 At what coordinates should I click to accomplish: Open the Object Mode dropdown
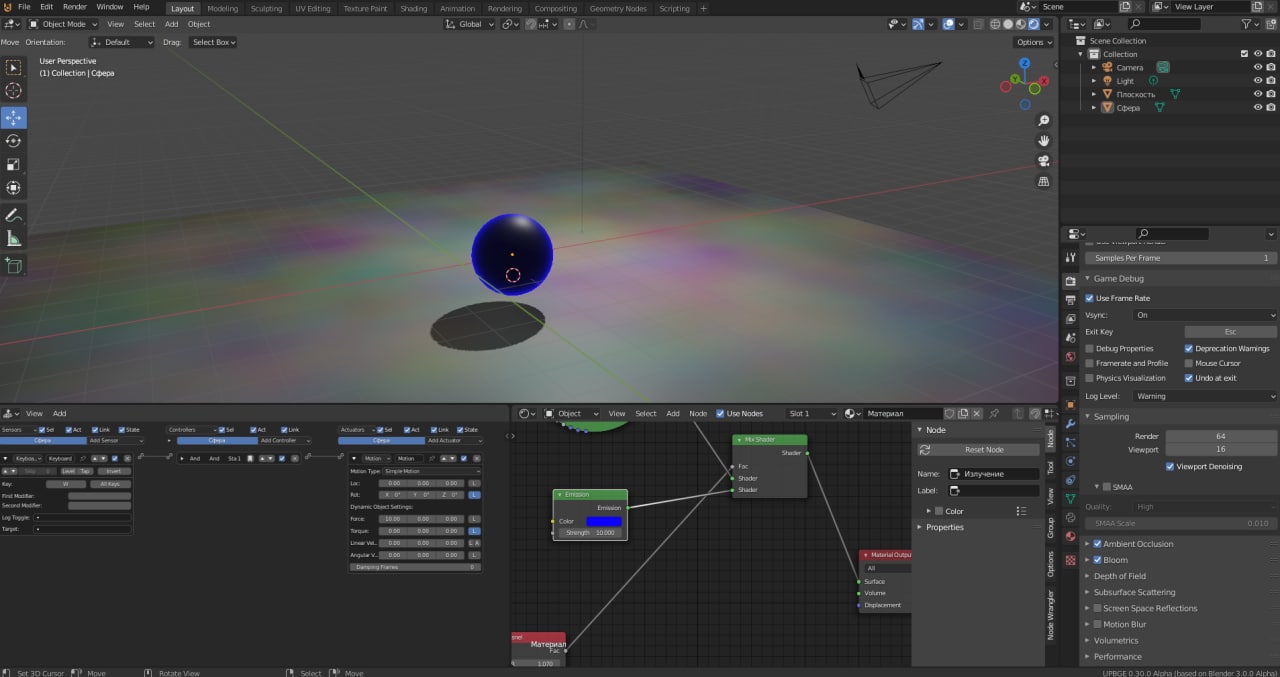click(63, 24)
